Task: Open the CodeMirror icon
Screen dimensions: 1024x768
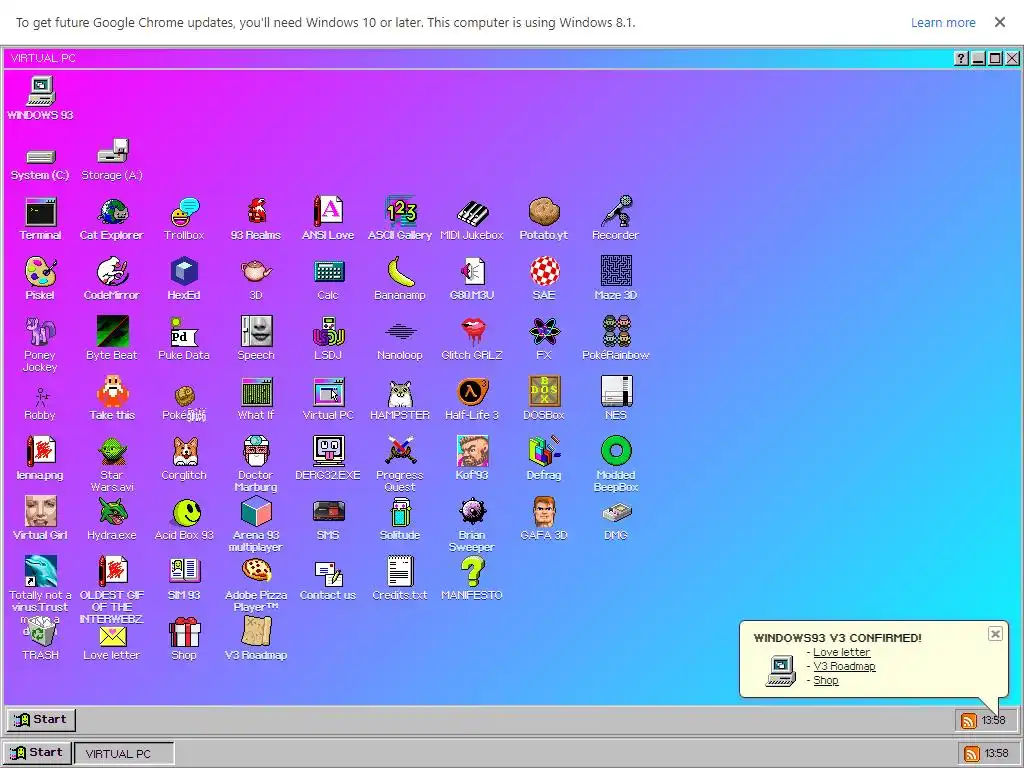Action: coord(112,279)
